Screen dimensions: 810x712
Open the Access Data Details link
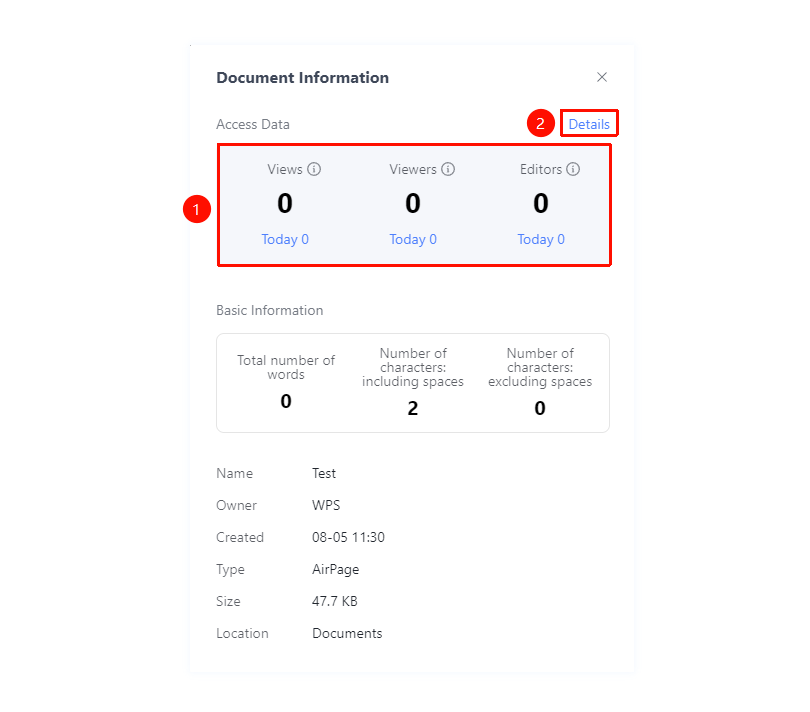589,124
